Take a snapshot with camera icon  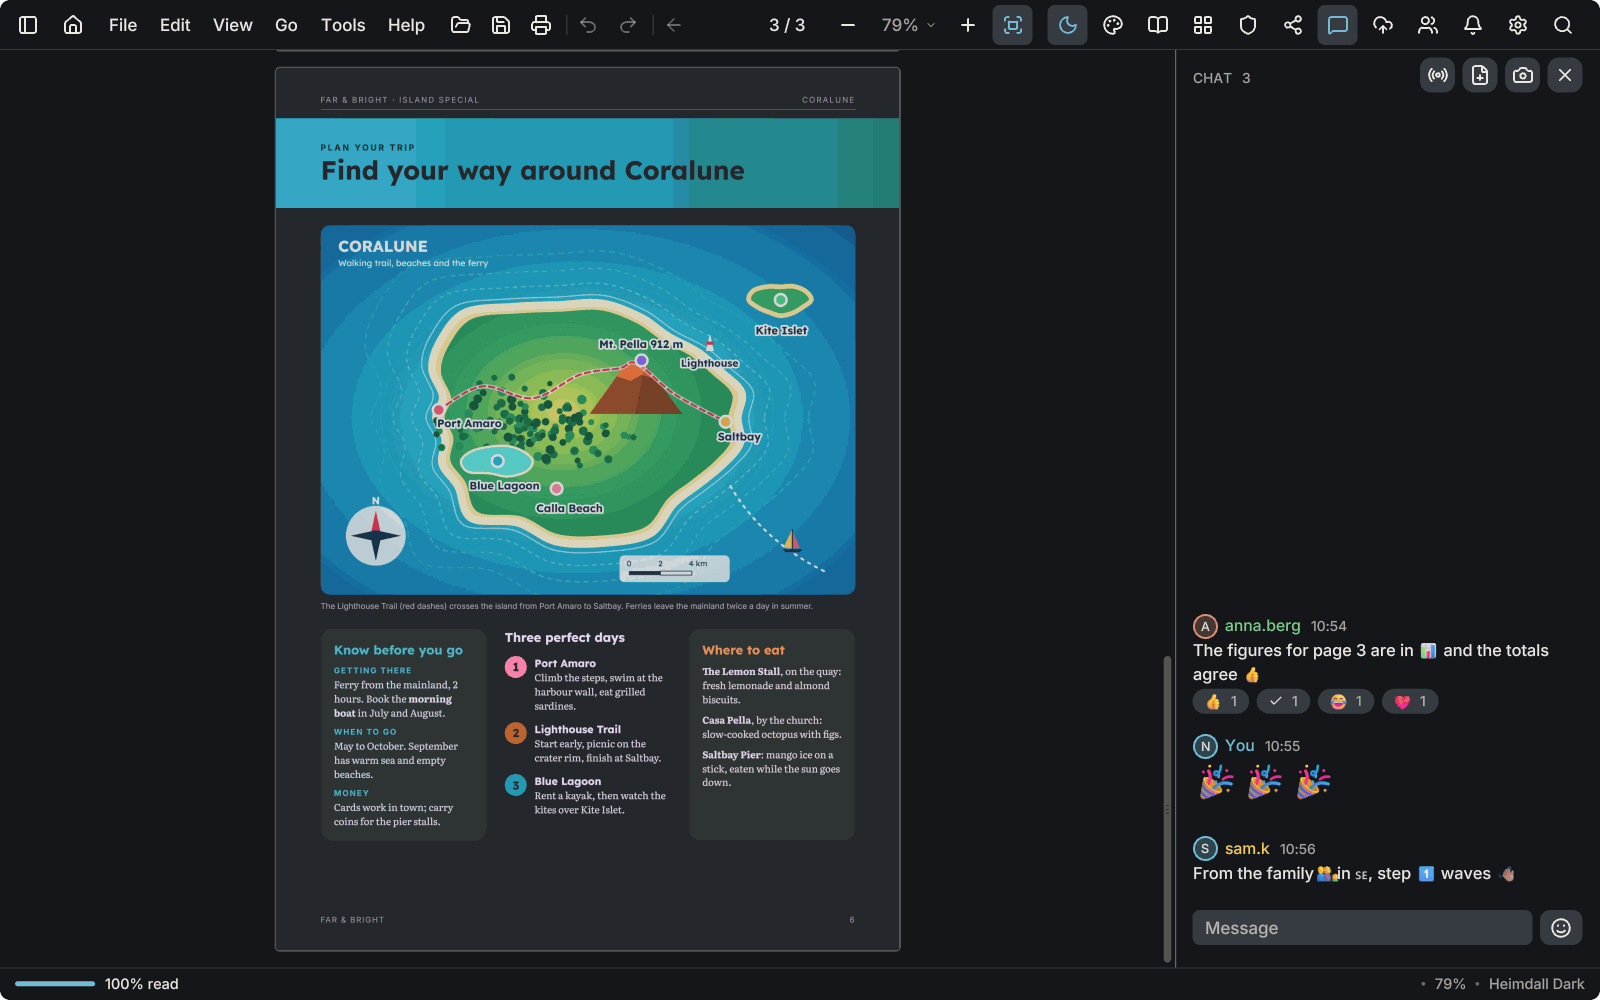click(x=1523, y=75)
